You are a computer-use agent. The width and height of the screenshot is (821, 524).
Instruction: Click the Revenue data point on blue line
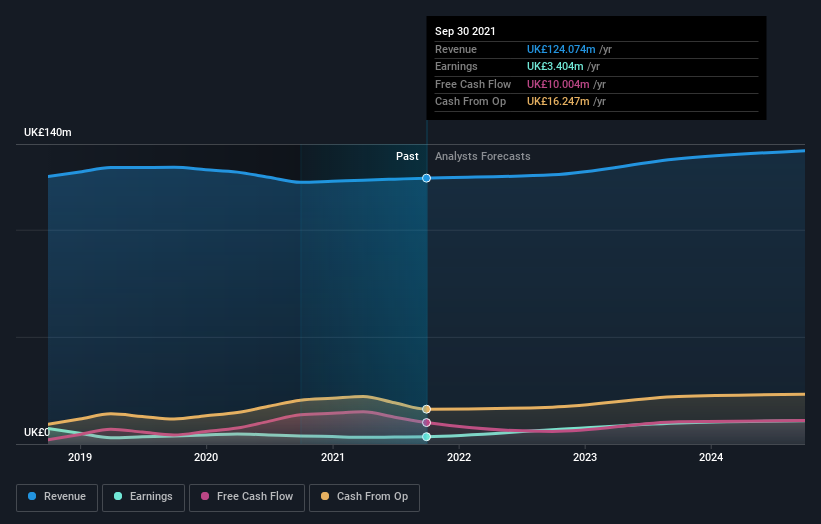(x=426, y=178)
